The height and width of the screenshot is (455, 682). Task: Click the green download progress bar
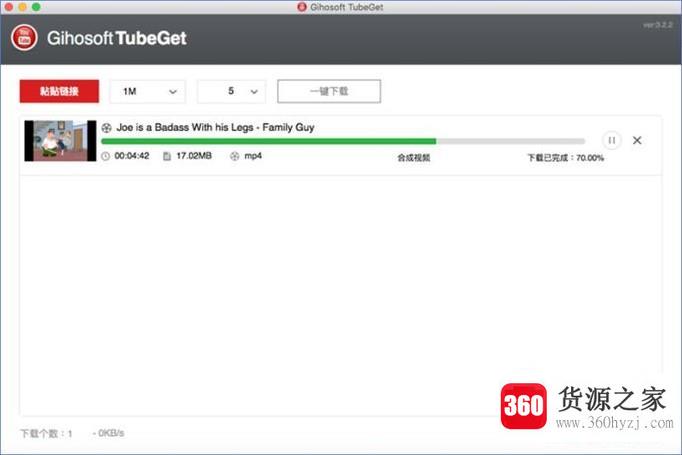click(343, 141)
